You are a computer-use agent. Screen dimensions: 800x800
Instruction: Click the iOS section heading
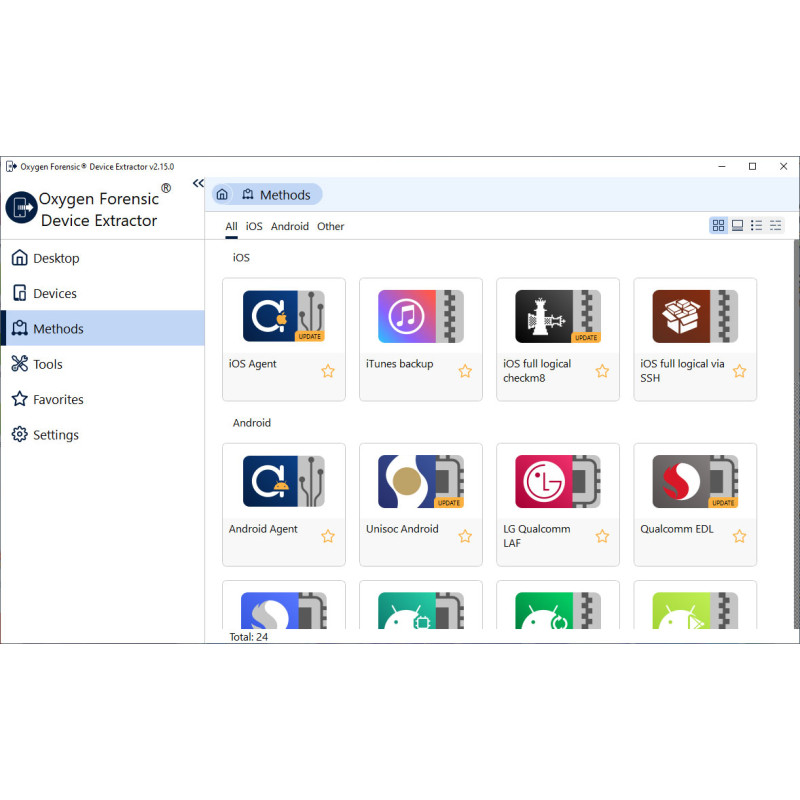point(241,258)
